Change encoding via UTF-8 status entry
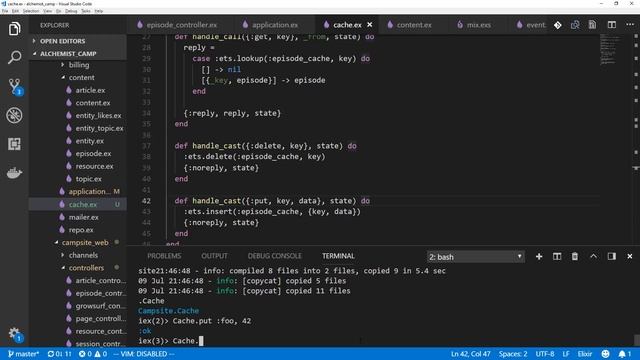 pyautogui.click(x=544, y=354)
